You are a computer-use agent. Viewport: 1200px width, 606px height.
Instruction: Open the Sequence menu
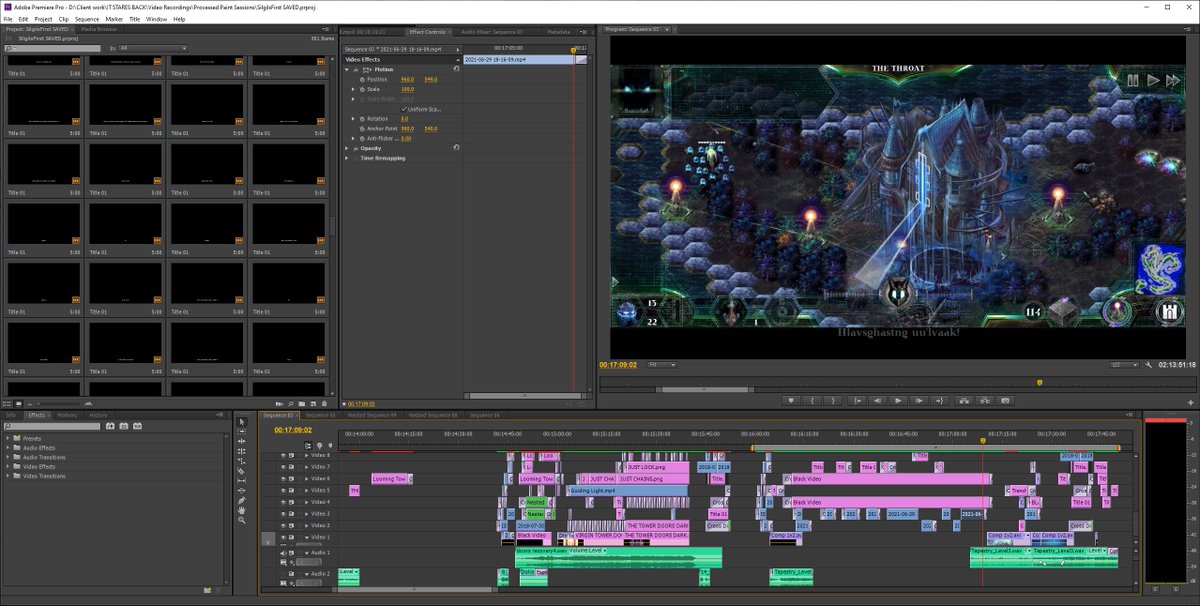(x=87, y=19)
